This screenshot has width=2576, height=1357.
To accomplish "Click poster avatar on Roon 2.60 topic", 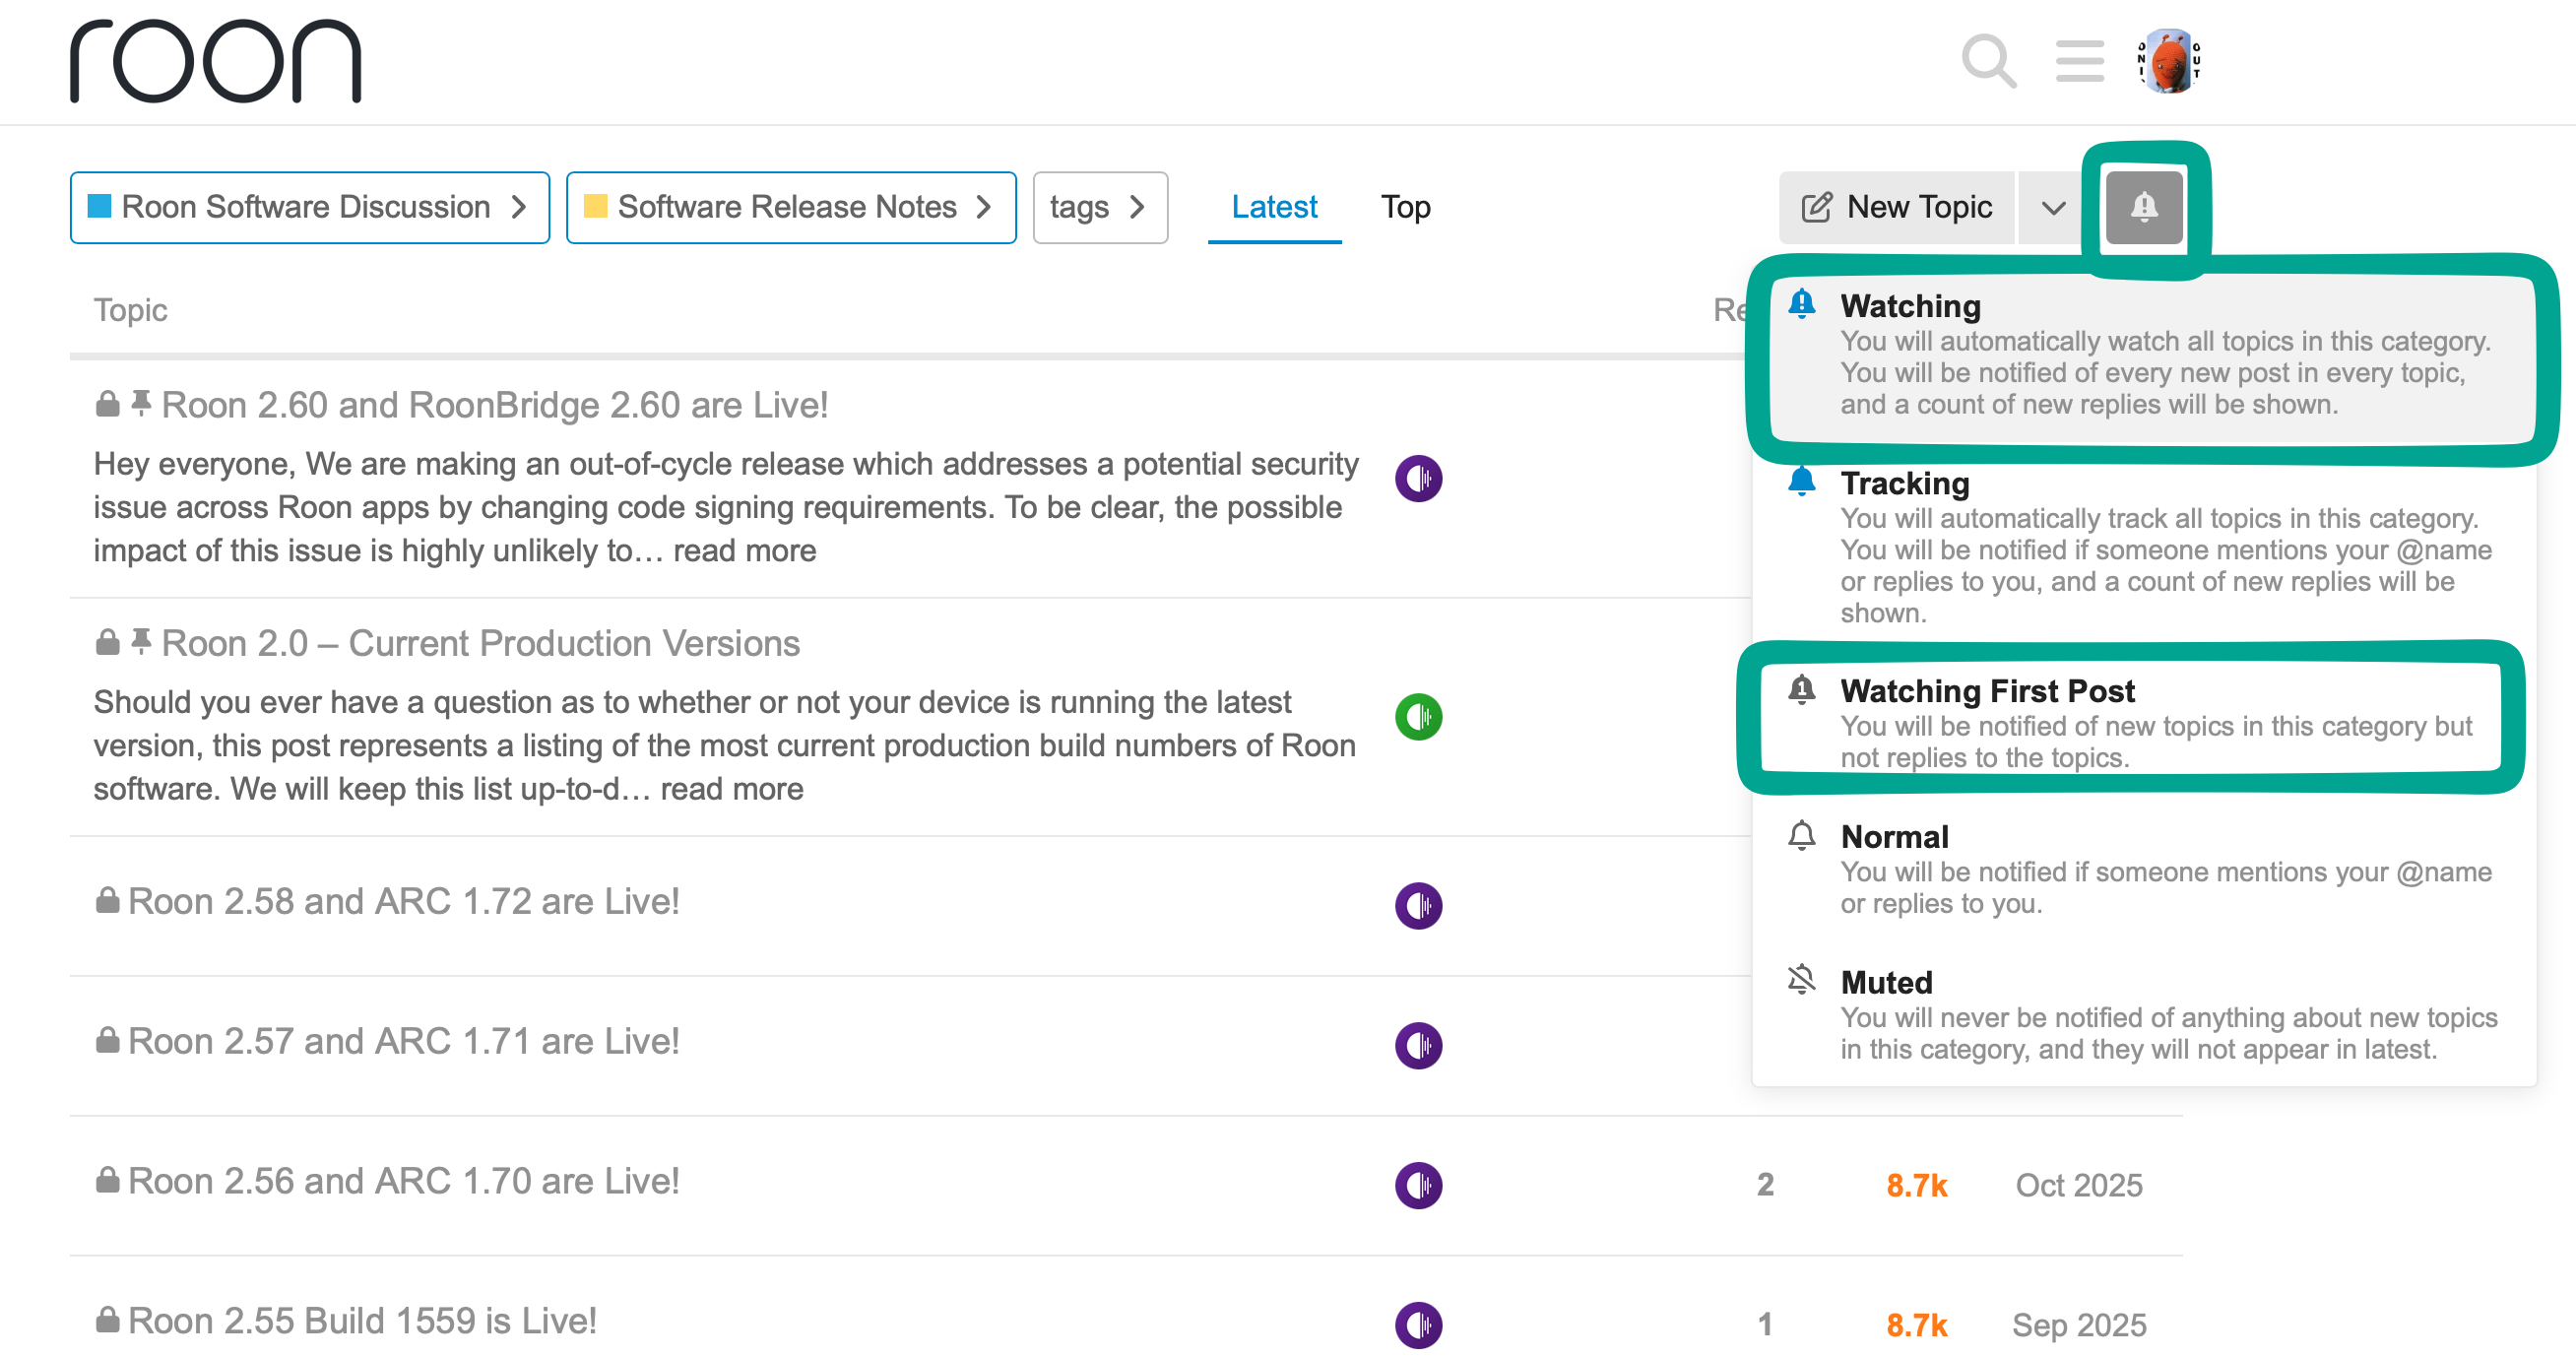I will point(1418,479).
